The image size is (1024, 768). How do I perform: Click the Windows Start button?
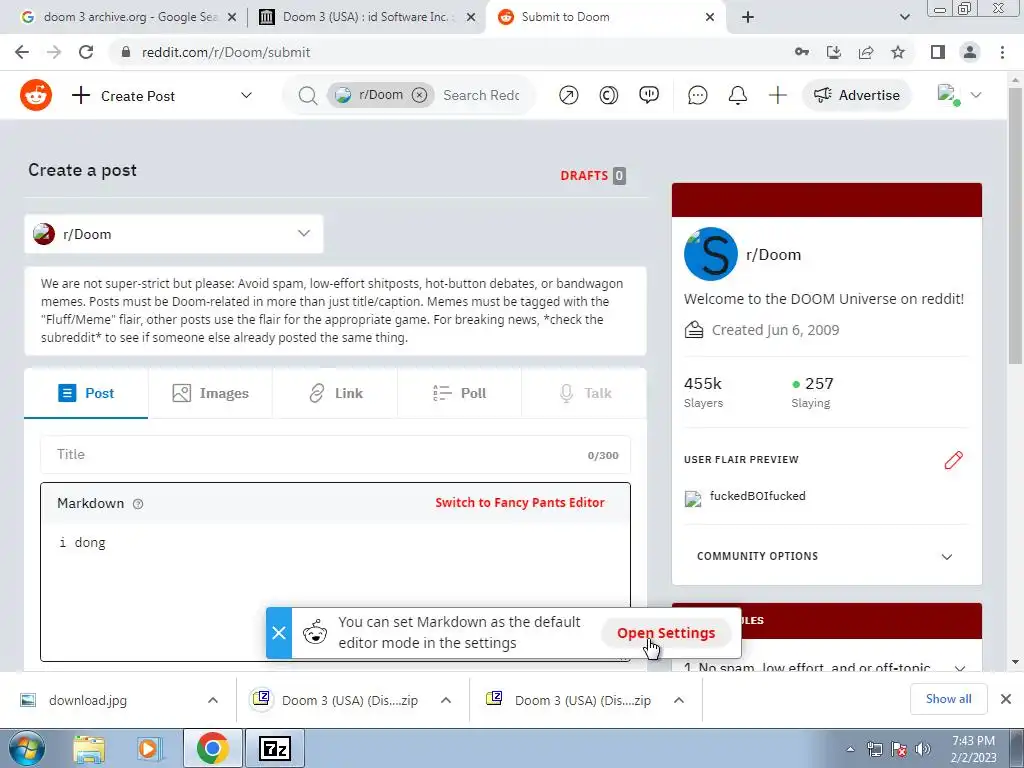coord(27,749)
